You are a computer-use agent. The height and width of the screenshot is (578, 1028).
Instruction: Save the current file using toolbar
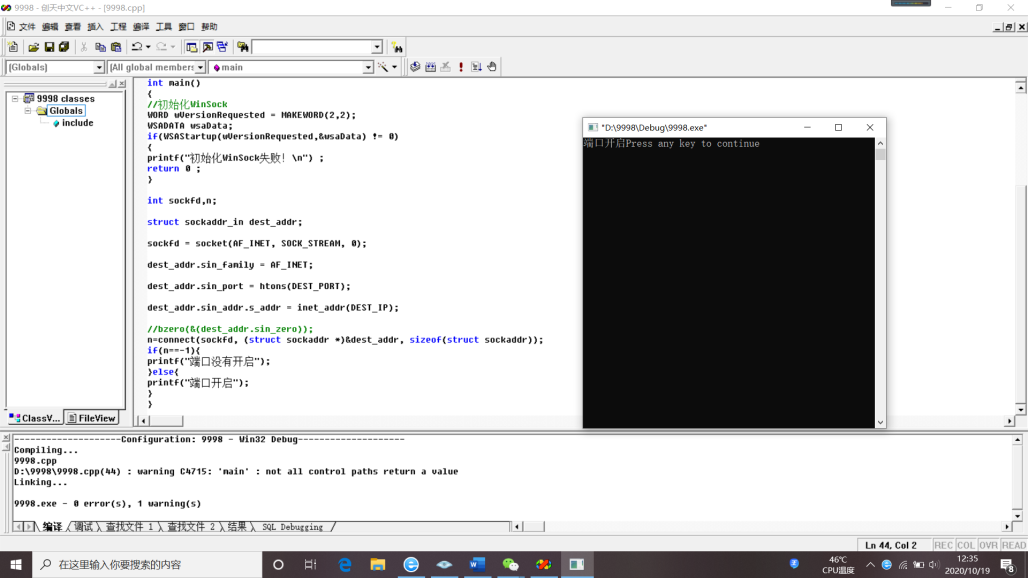(x=49, y=47)
